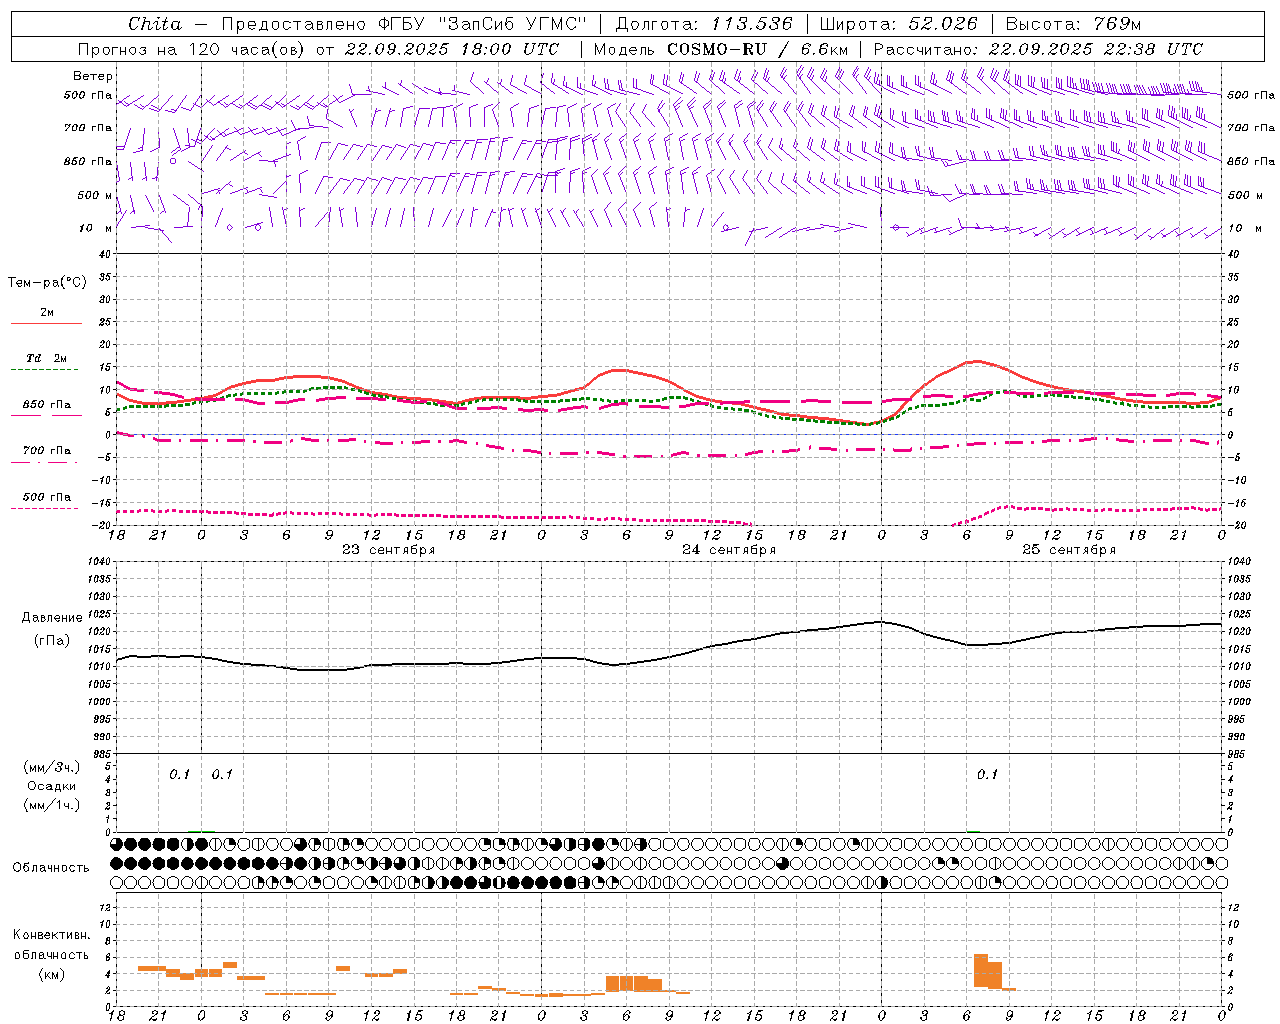Click the tallest orange convective bar on 25 сентября

click(981, 970)
